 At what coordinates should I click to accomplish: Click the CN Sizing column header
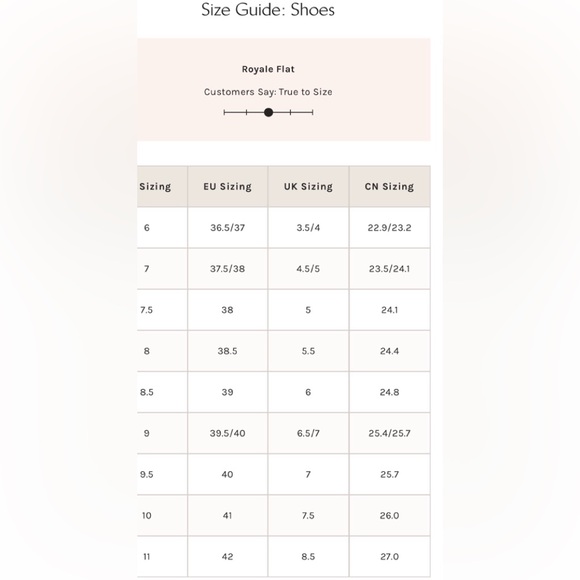point(390,186)
